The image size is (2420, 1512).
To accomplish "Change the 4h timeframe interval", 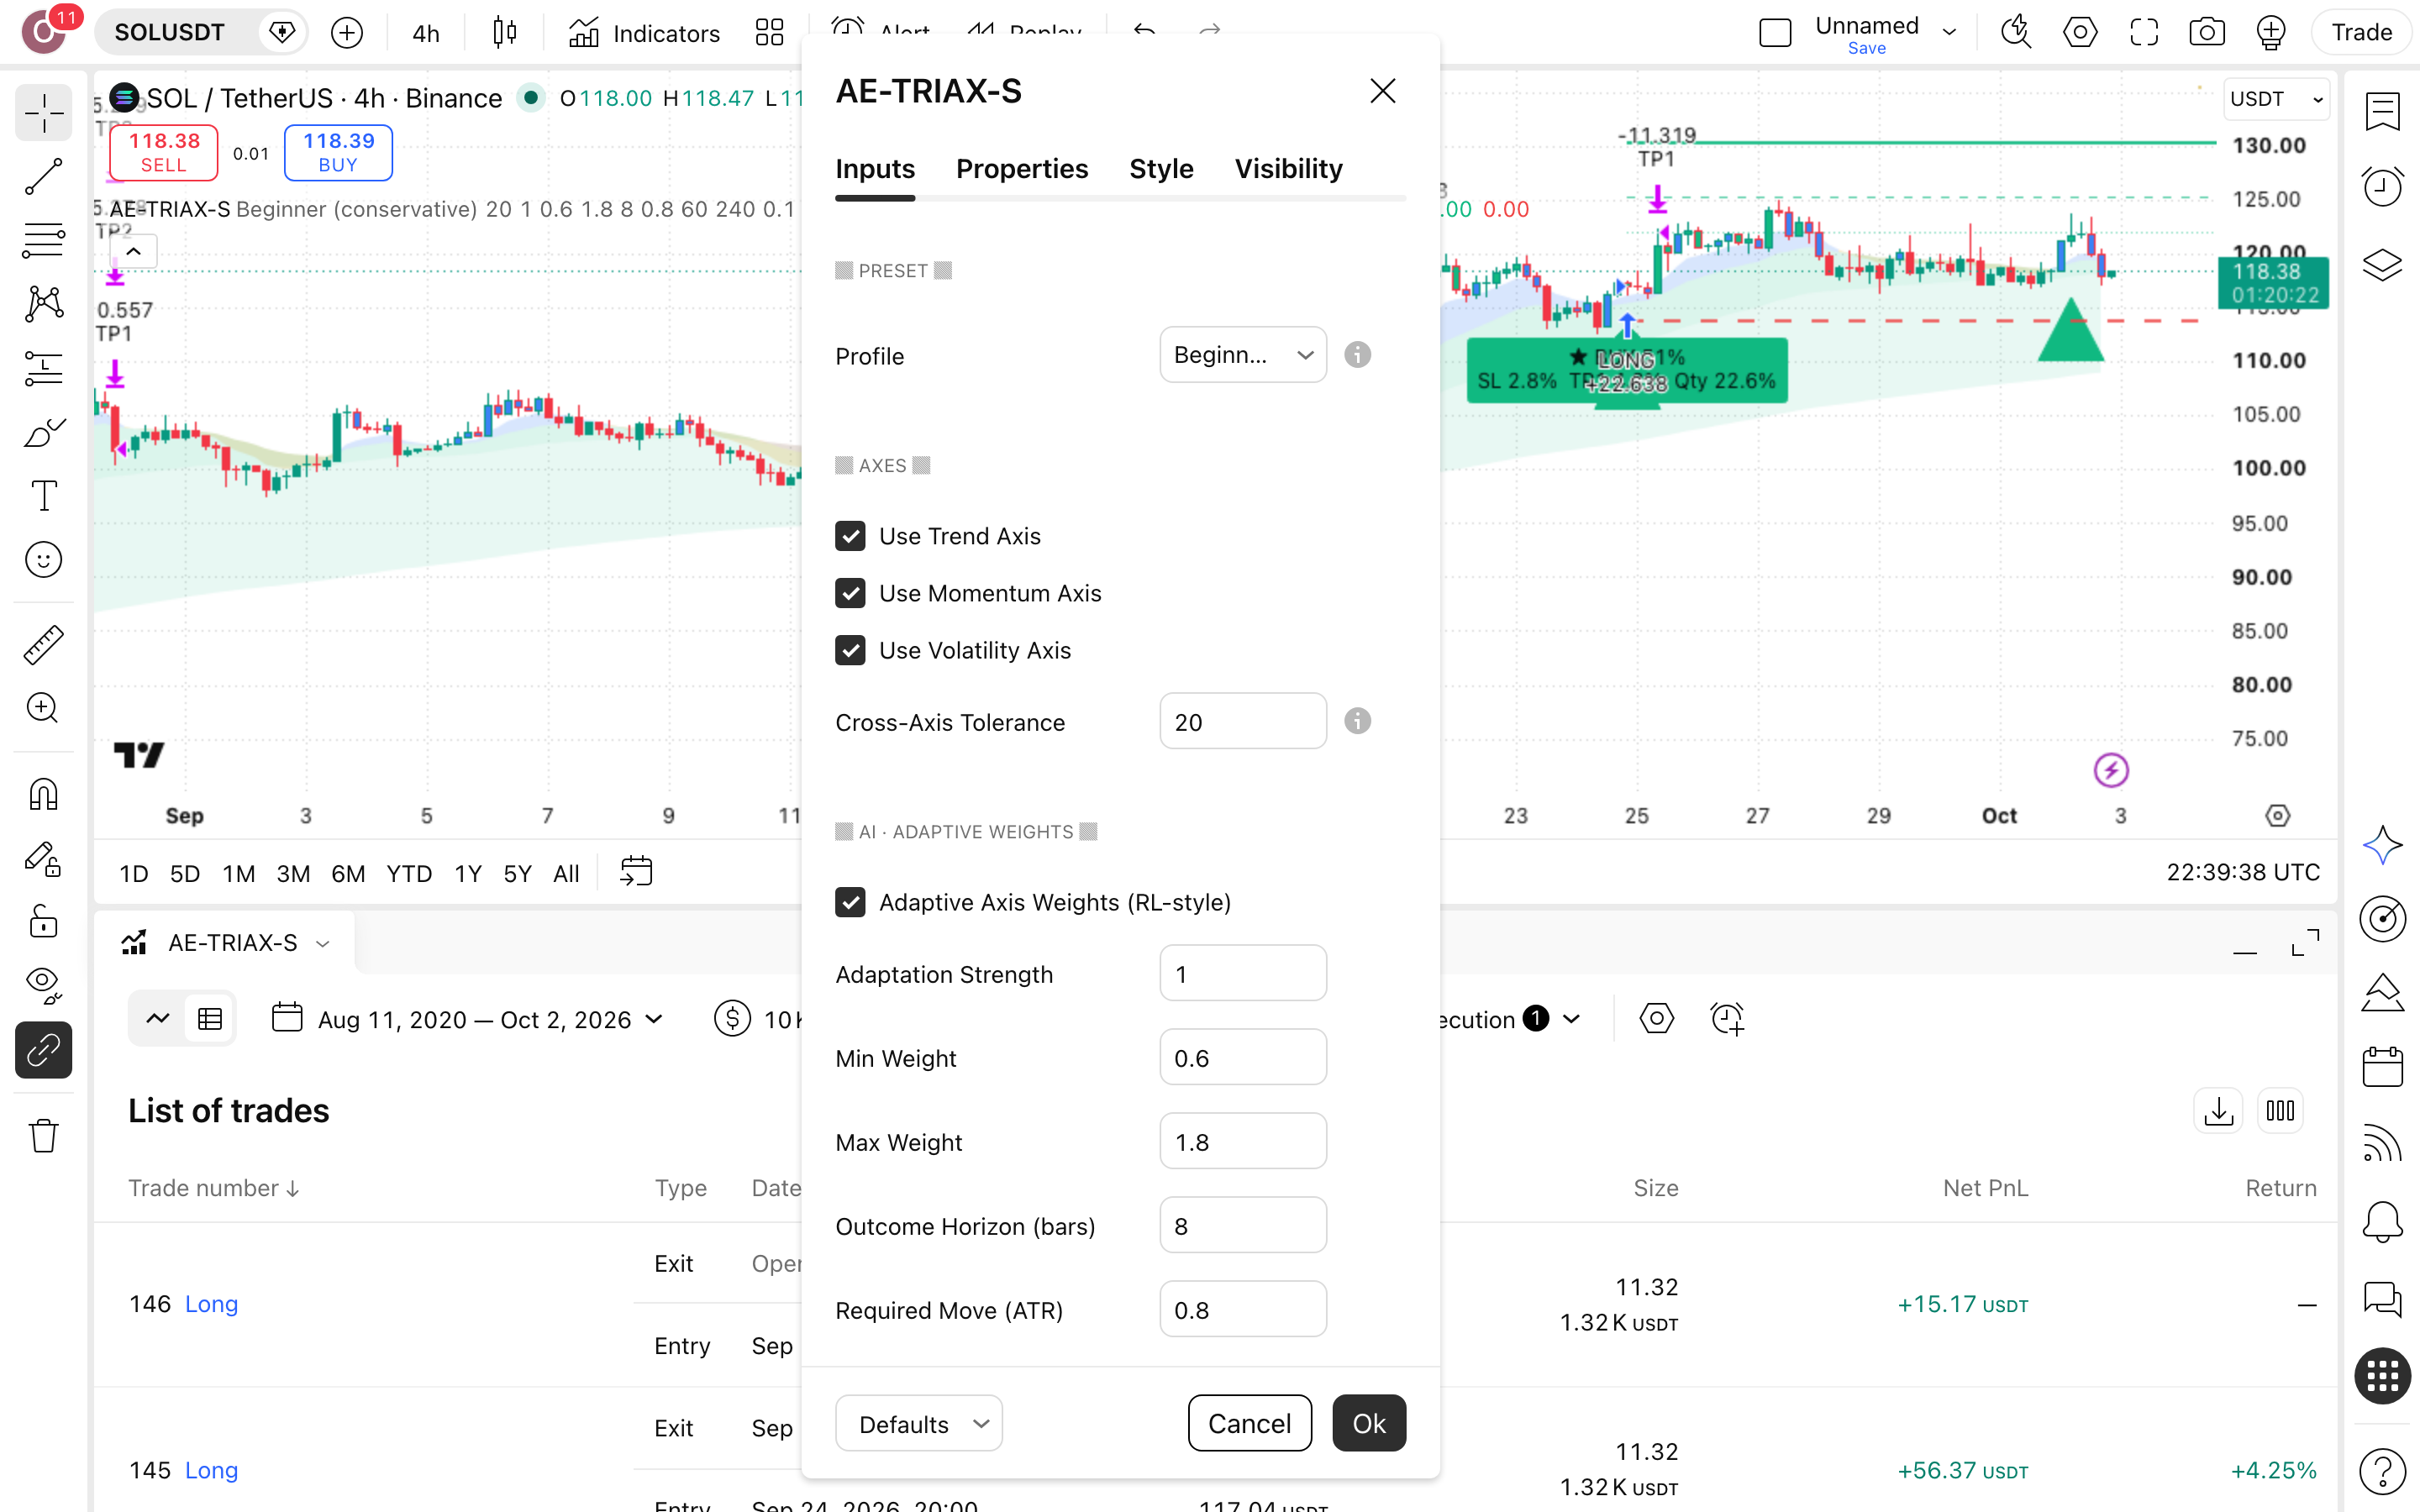I will 426,33.
